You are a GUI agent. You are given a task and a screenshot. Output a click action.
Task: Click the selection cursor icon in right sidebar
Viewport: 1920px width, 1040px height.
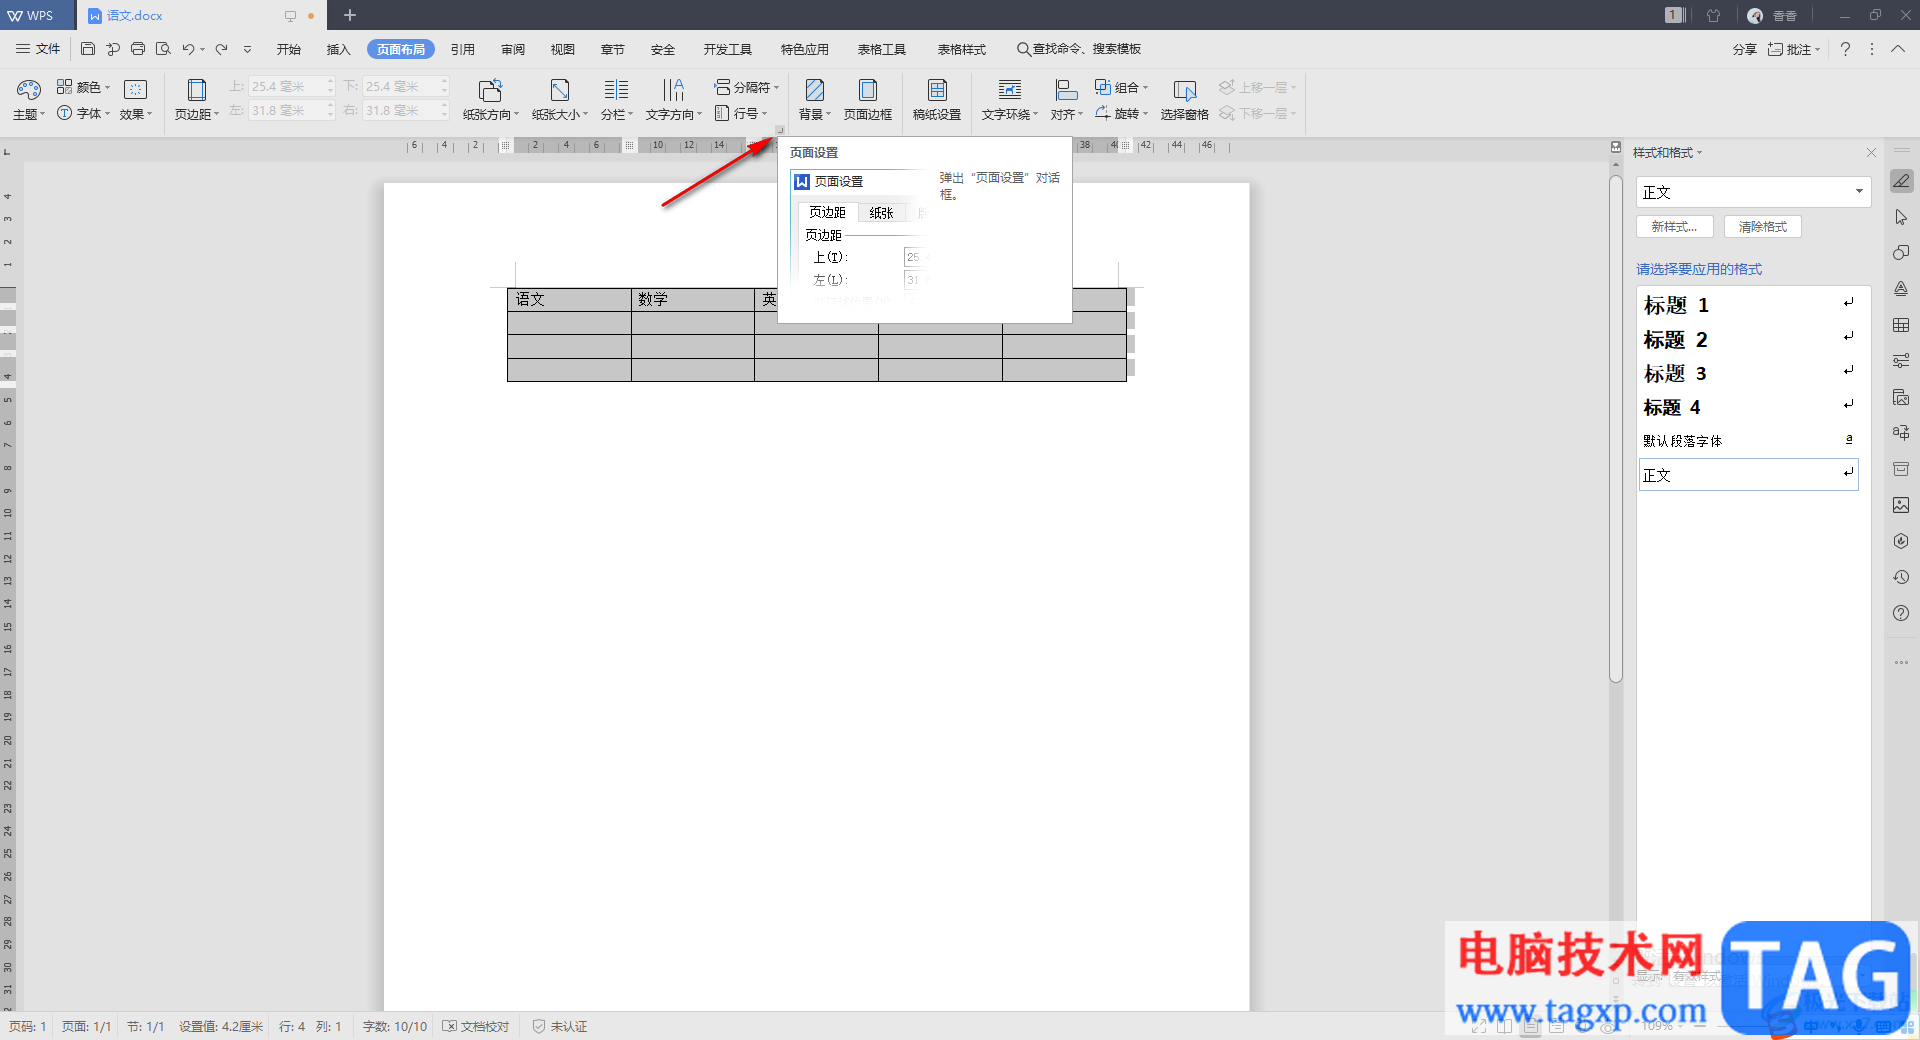tap(1901, 217)
